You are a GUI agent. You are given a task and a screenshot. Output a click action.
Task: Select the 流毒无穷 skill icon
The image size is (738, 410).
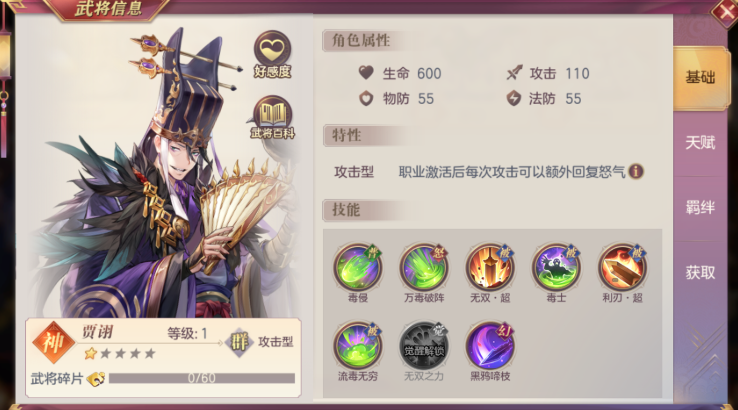pyautogui.click(x=358, y=346)
